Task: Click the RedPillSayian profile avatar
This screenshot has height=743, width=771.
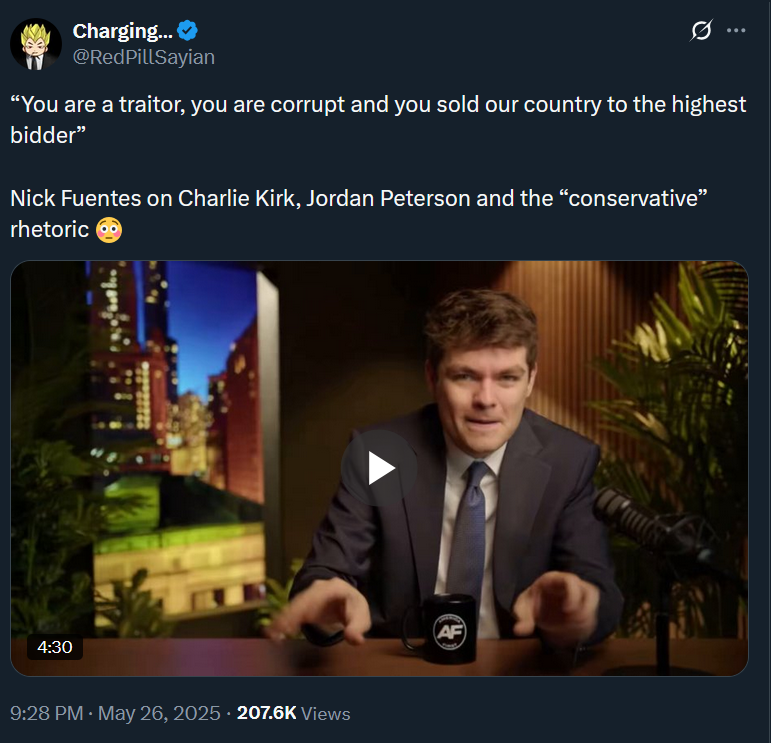Action: (37, 44)
